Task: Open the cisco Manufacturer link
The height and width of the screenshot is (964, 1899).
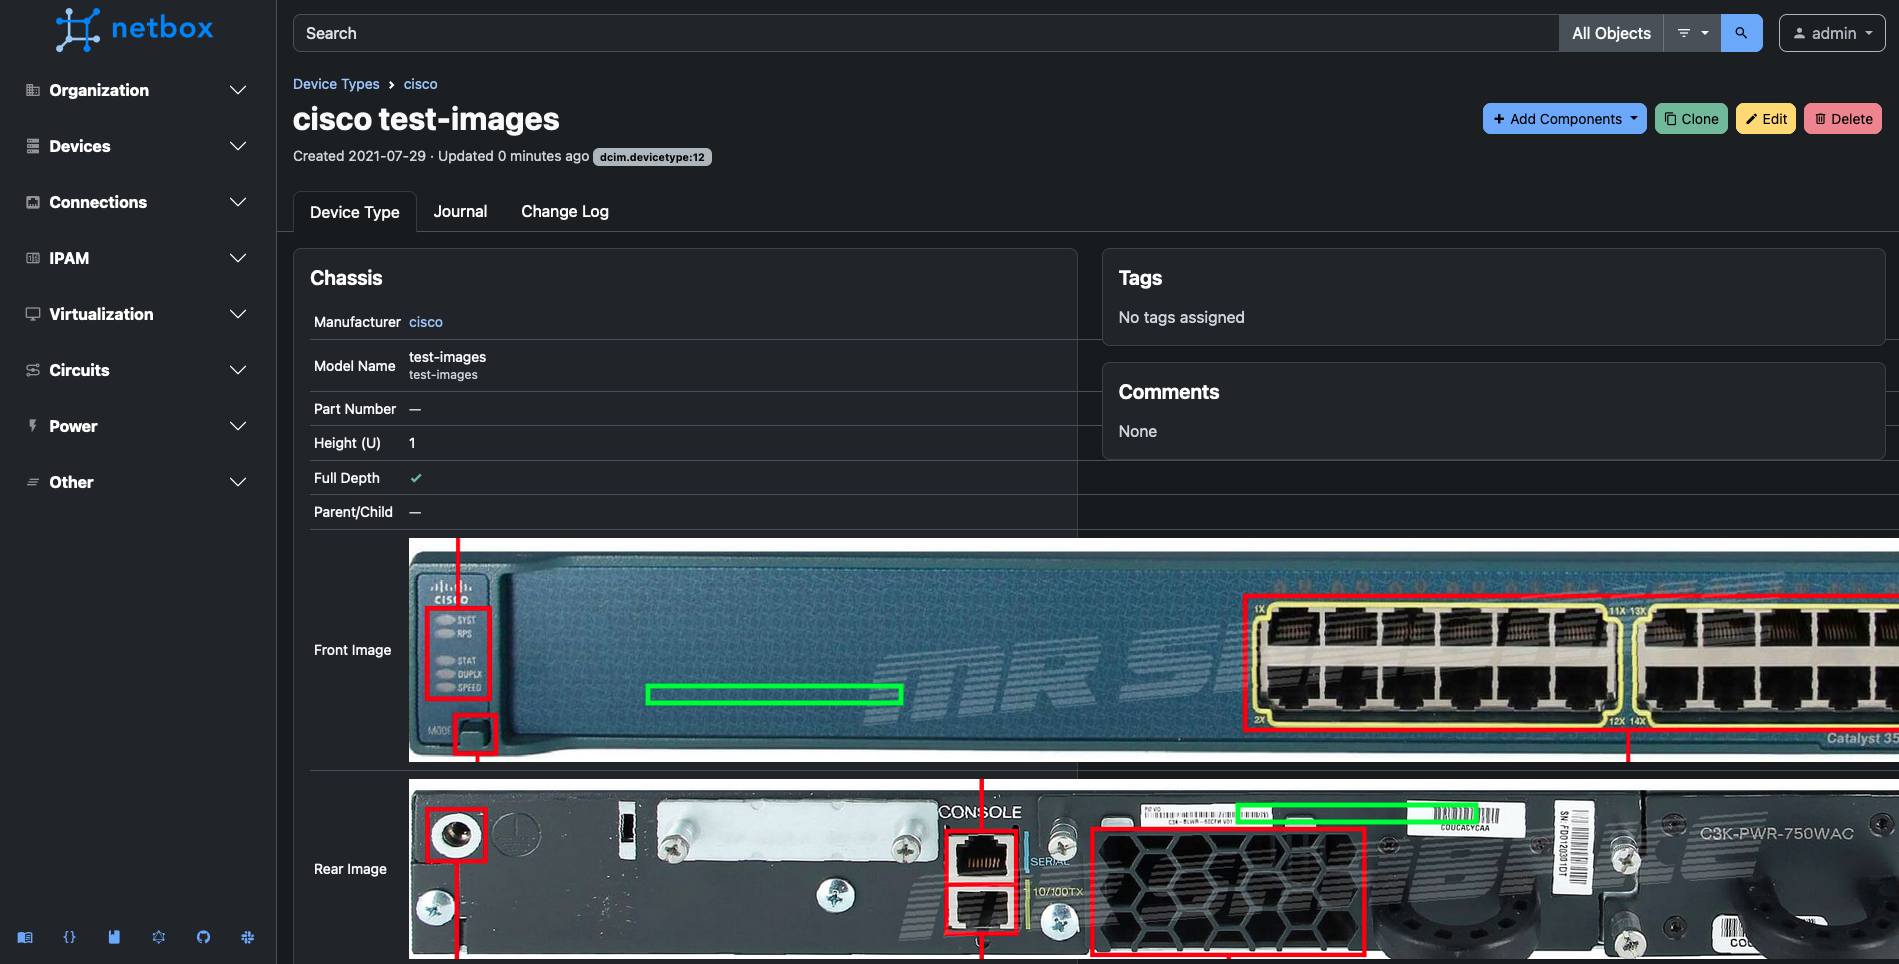Action: point(426,322)
